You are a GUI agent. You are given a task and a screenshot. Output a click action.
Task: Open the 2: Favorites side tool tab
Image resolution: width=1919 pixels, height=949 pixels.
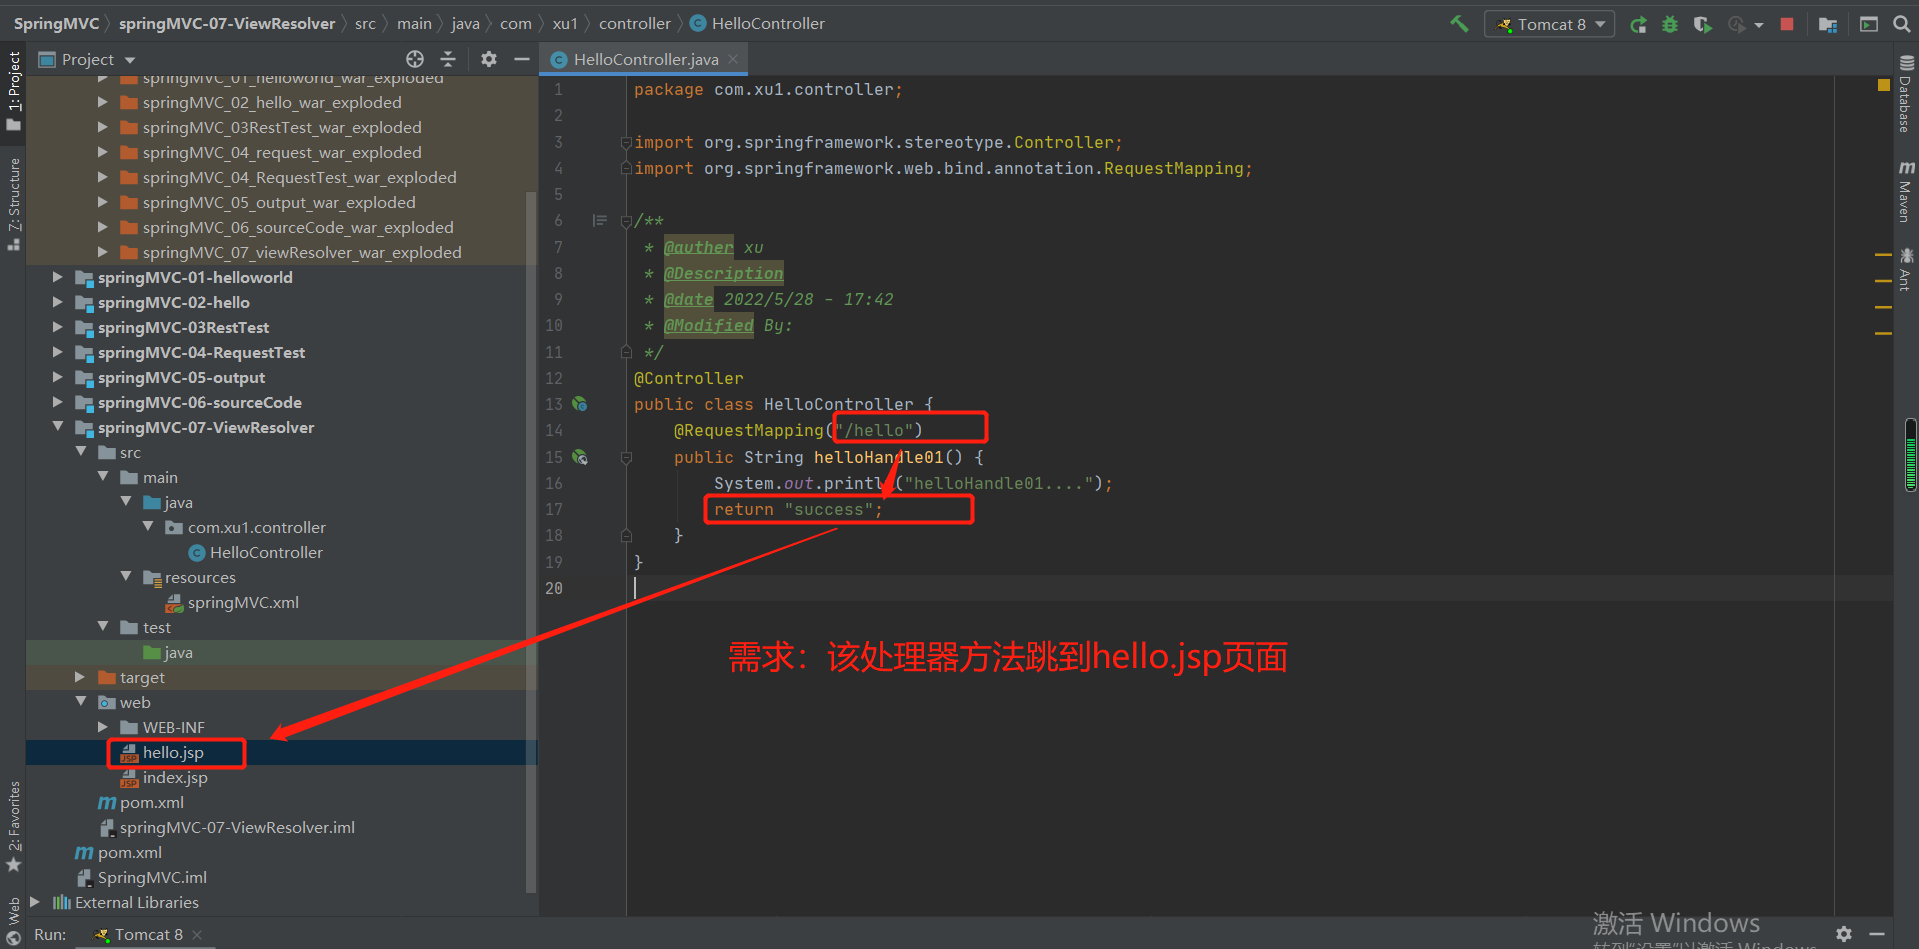(13, 826)
